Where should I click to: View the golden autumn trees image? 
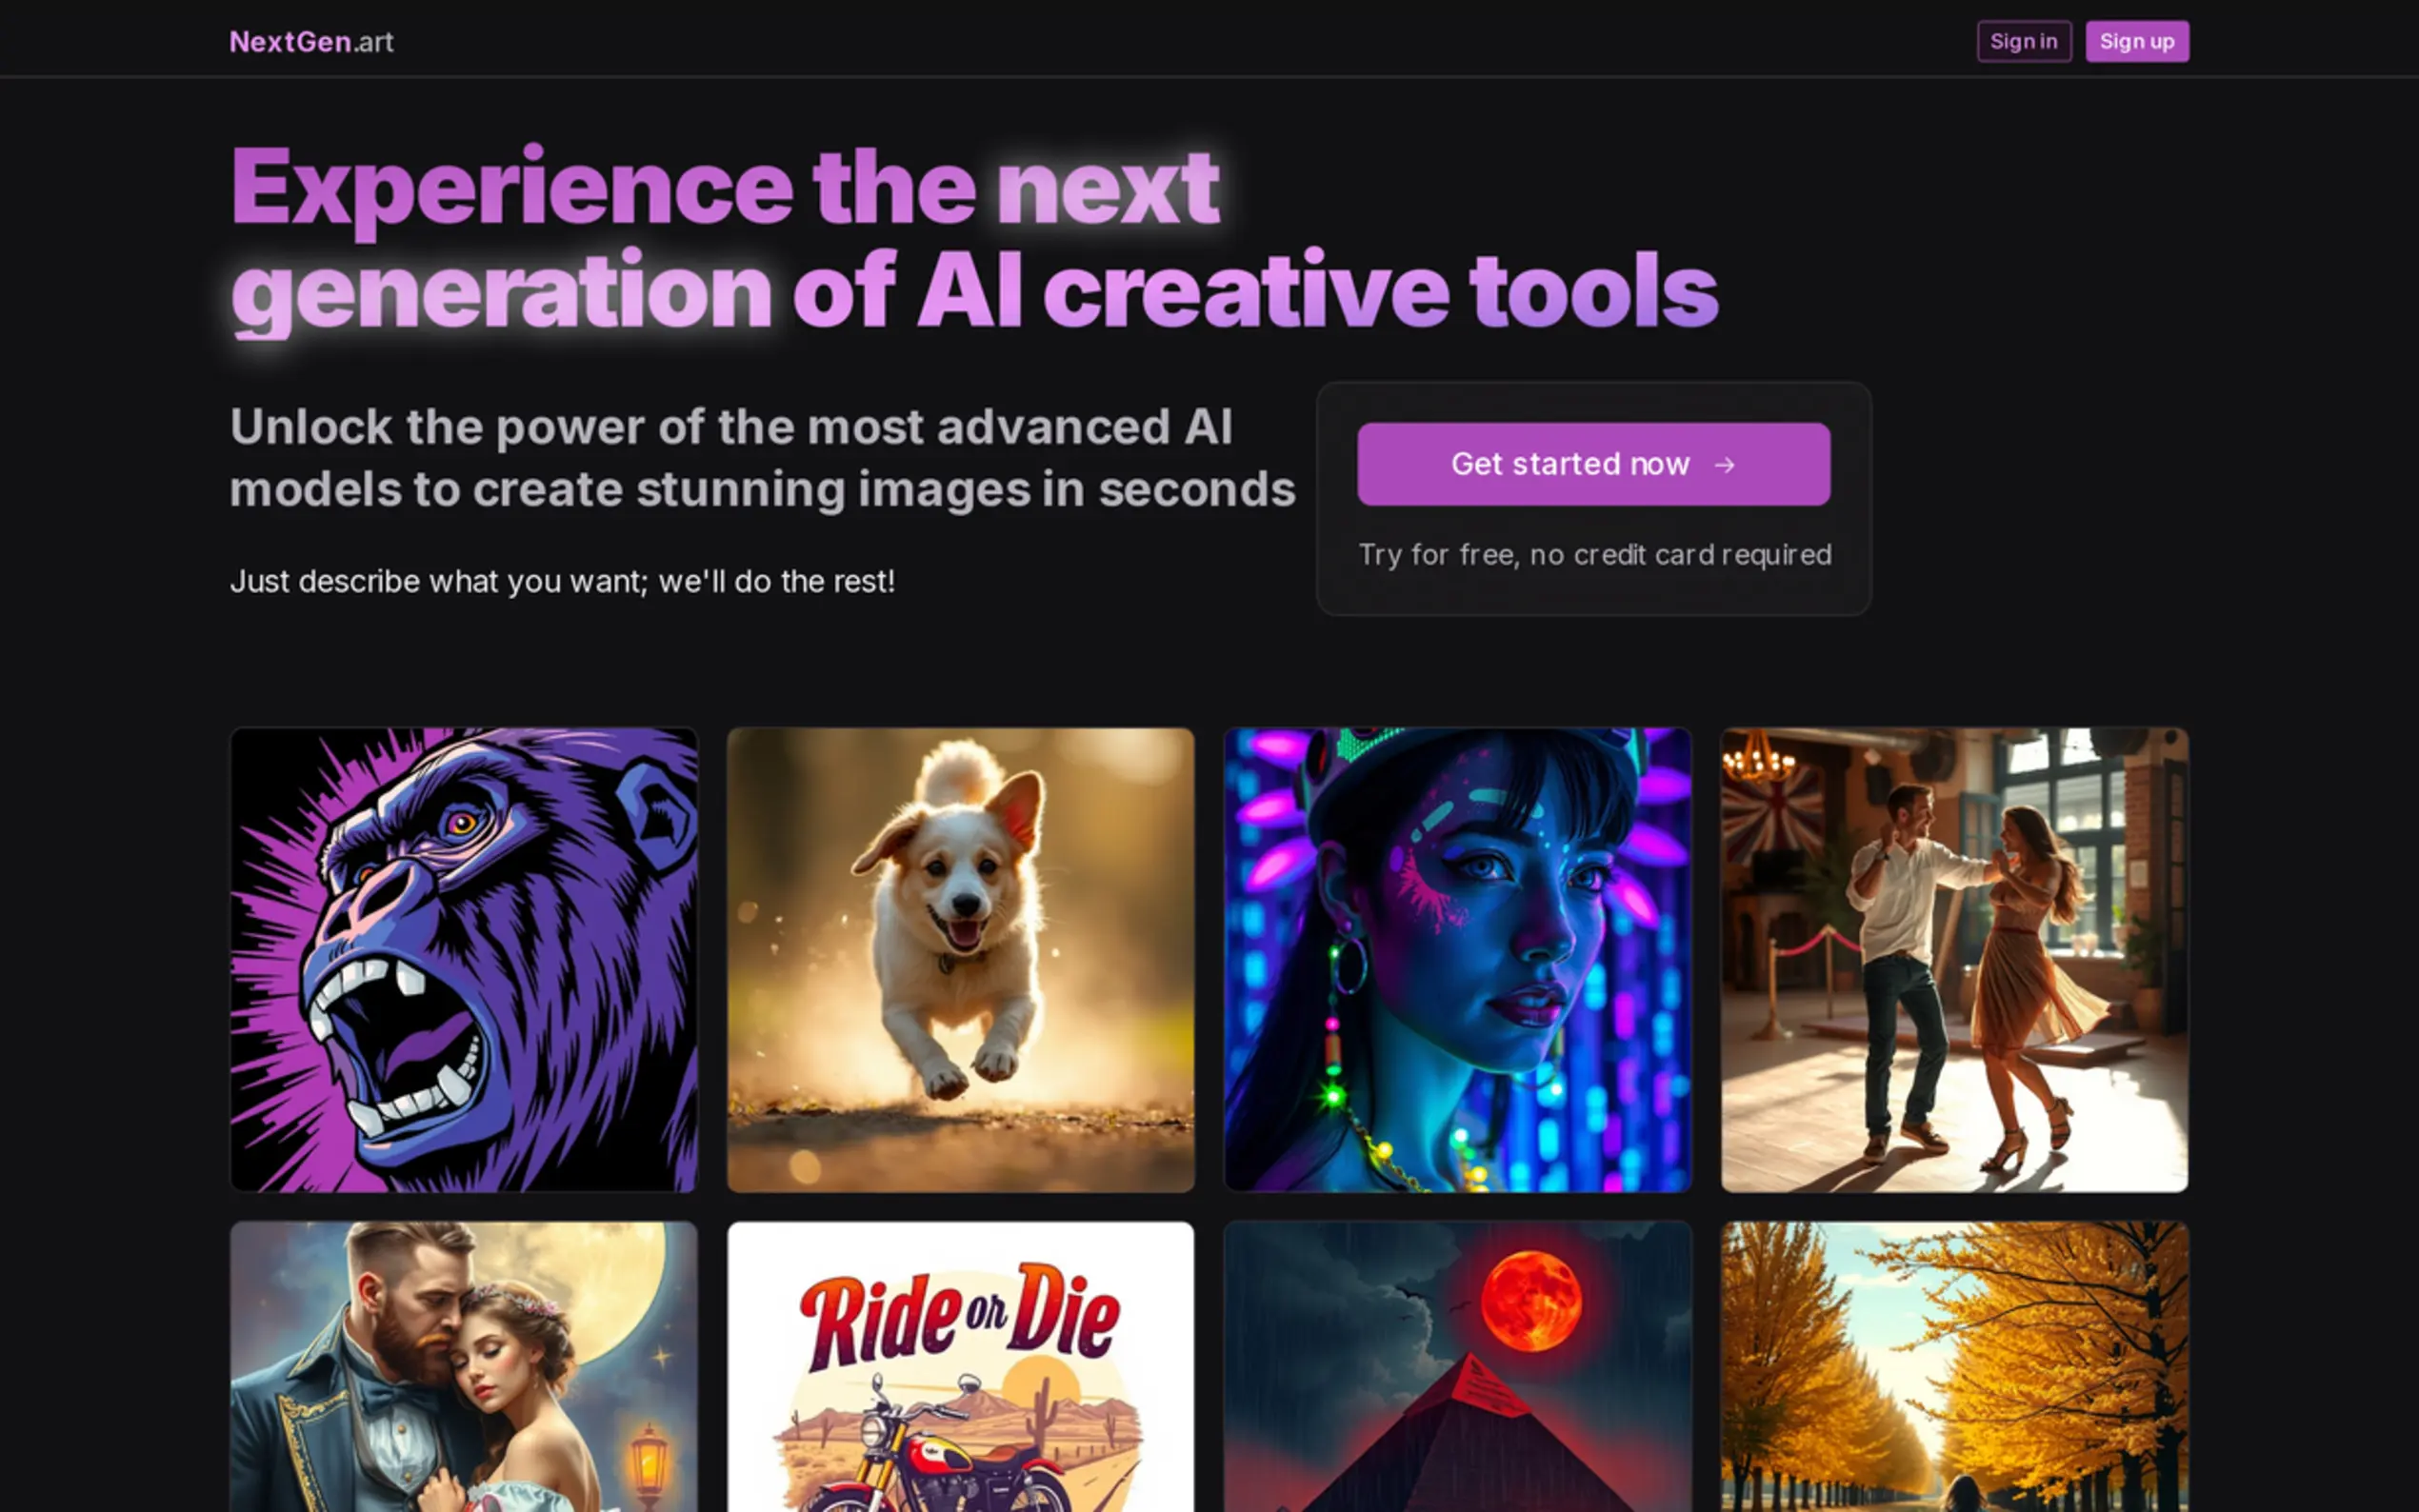[x=1954, y=1366]
